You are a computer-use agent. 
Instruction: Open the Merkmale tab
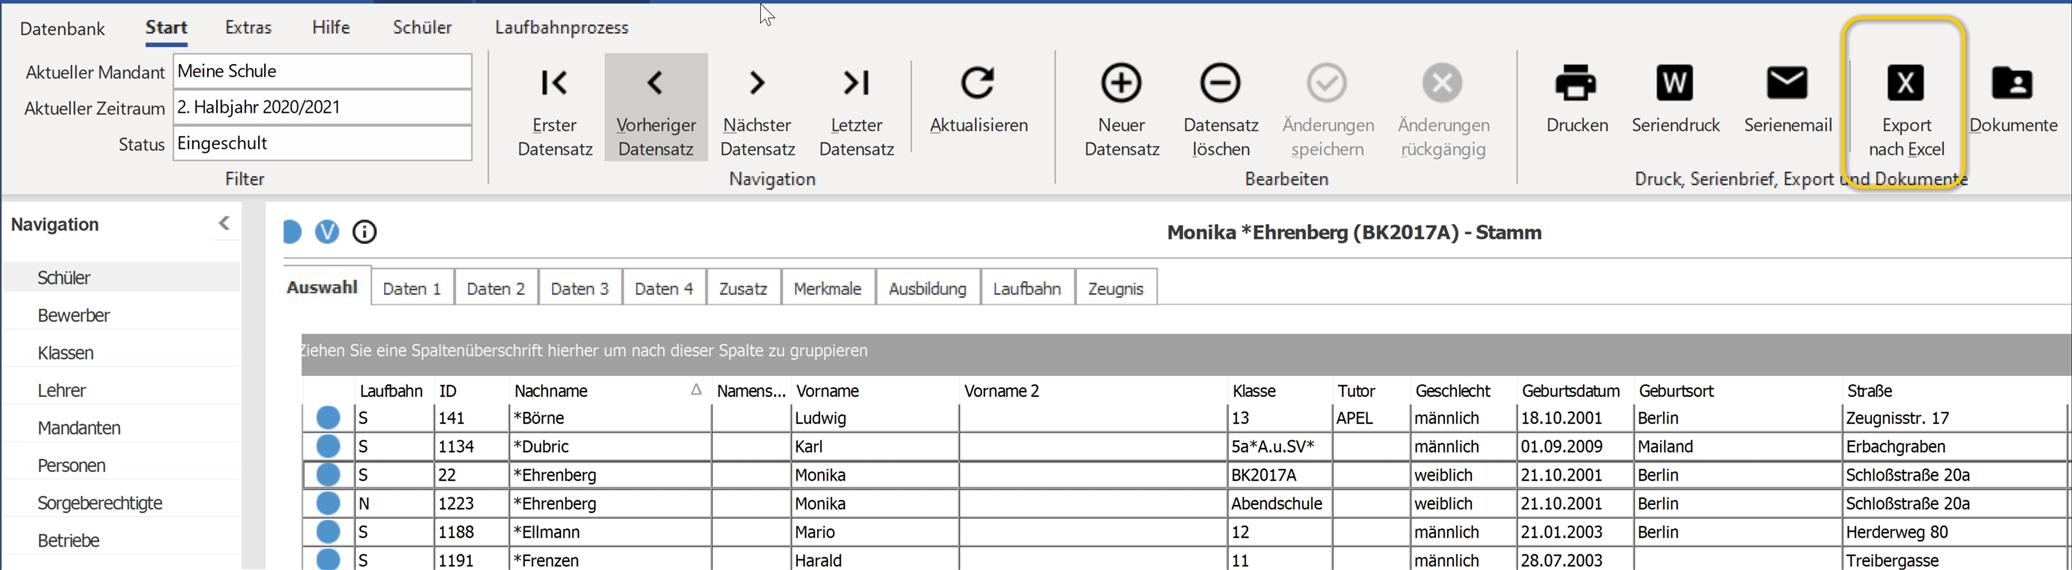(827, 289)
